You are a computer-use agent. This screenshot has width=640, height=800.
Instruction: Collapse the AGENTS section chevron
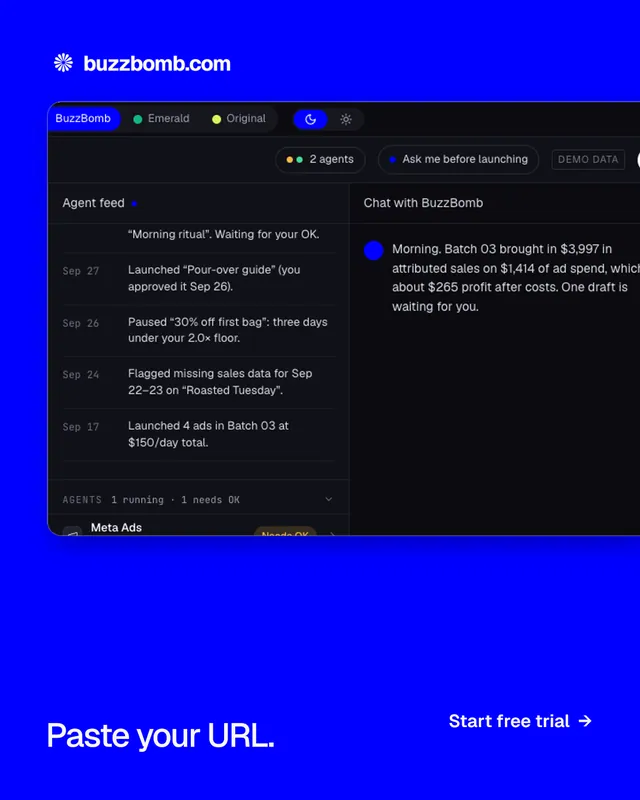tap(329, 499)
